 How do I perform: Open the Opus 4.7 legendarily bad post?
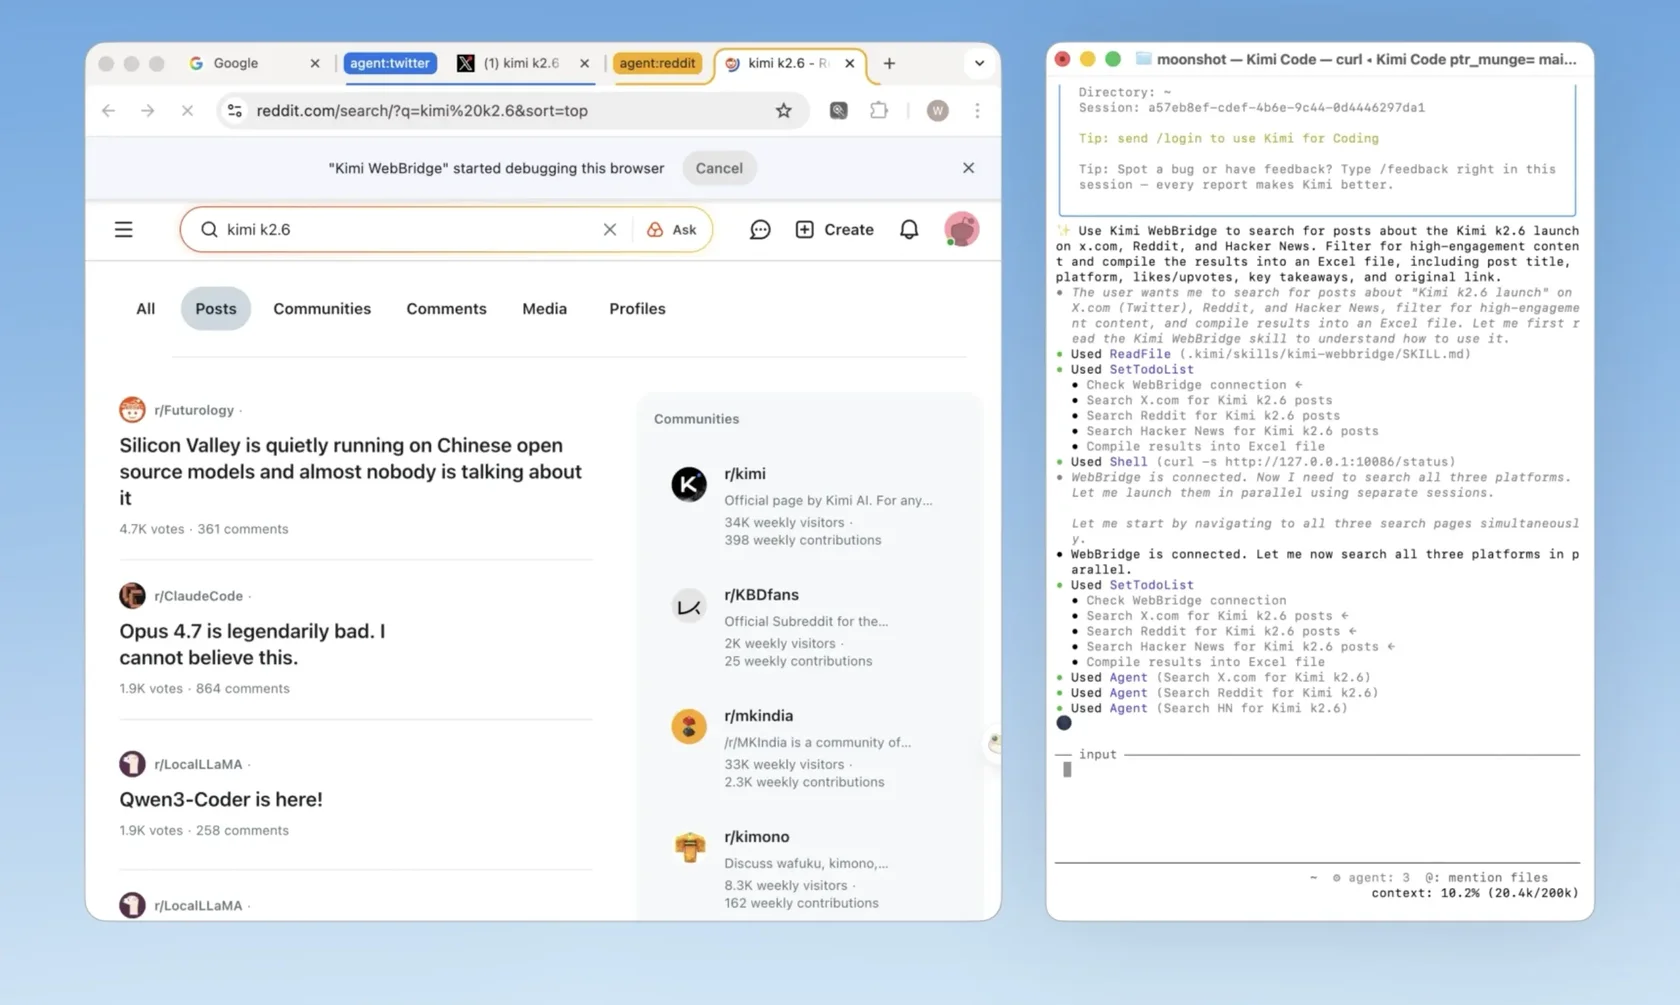(x=252, y=644)
